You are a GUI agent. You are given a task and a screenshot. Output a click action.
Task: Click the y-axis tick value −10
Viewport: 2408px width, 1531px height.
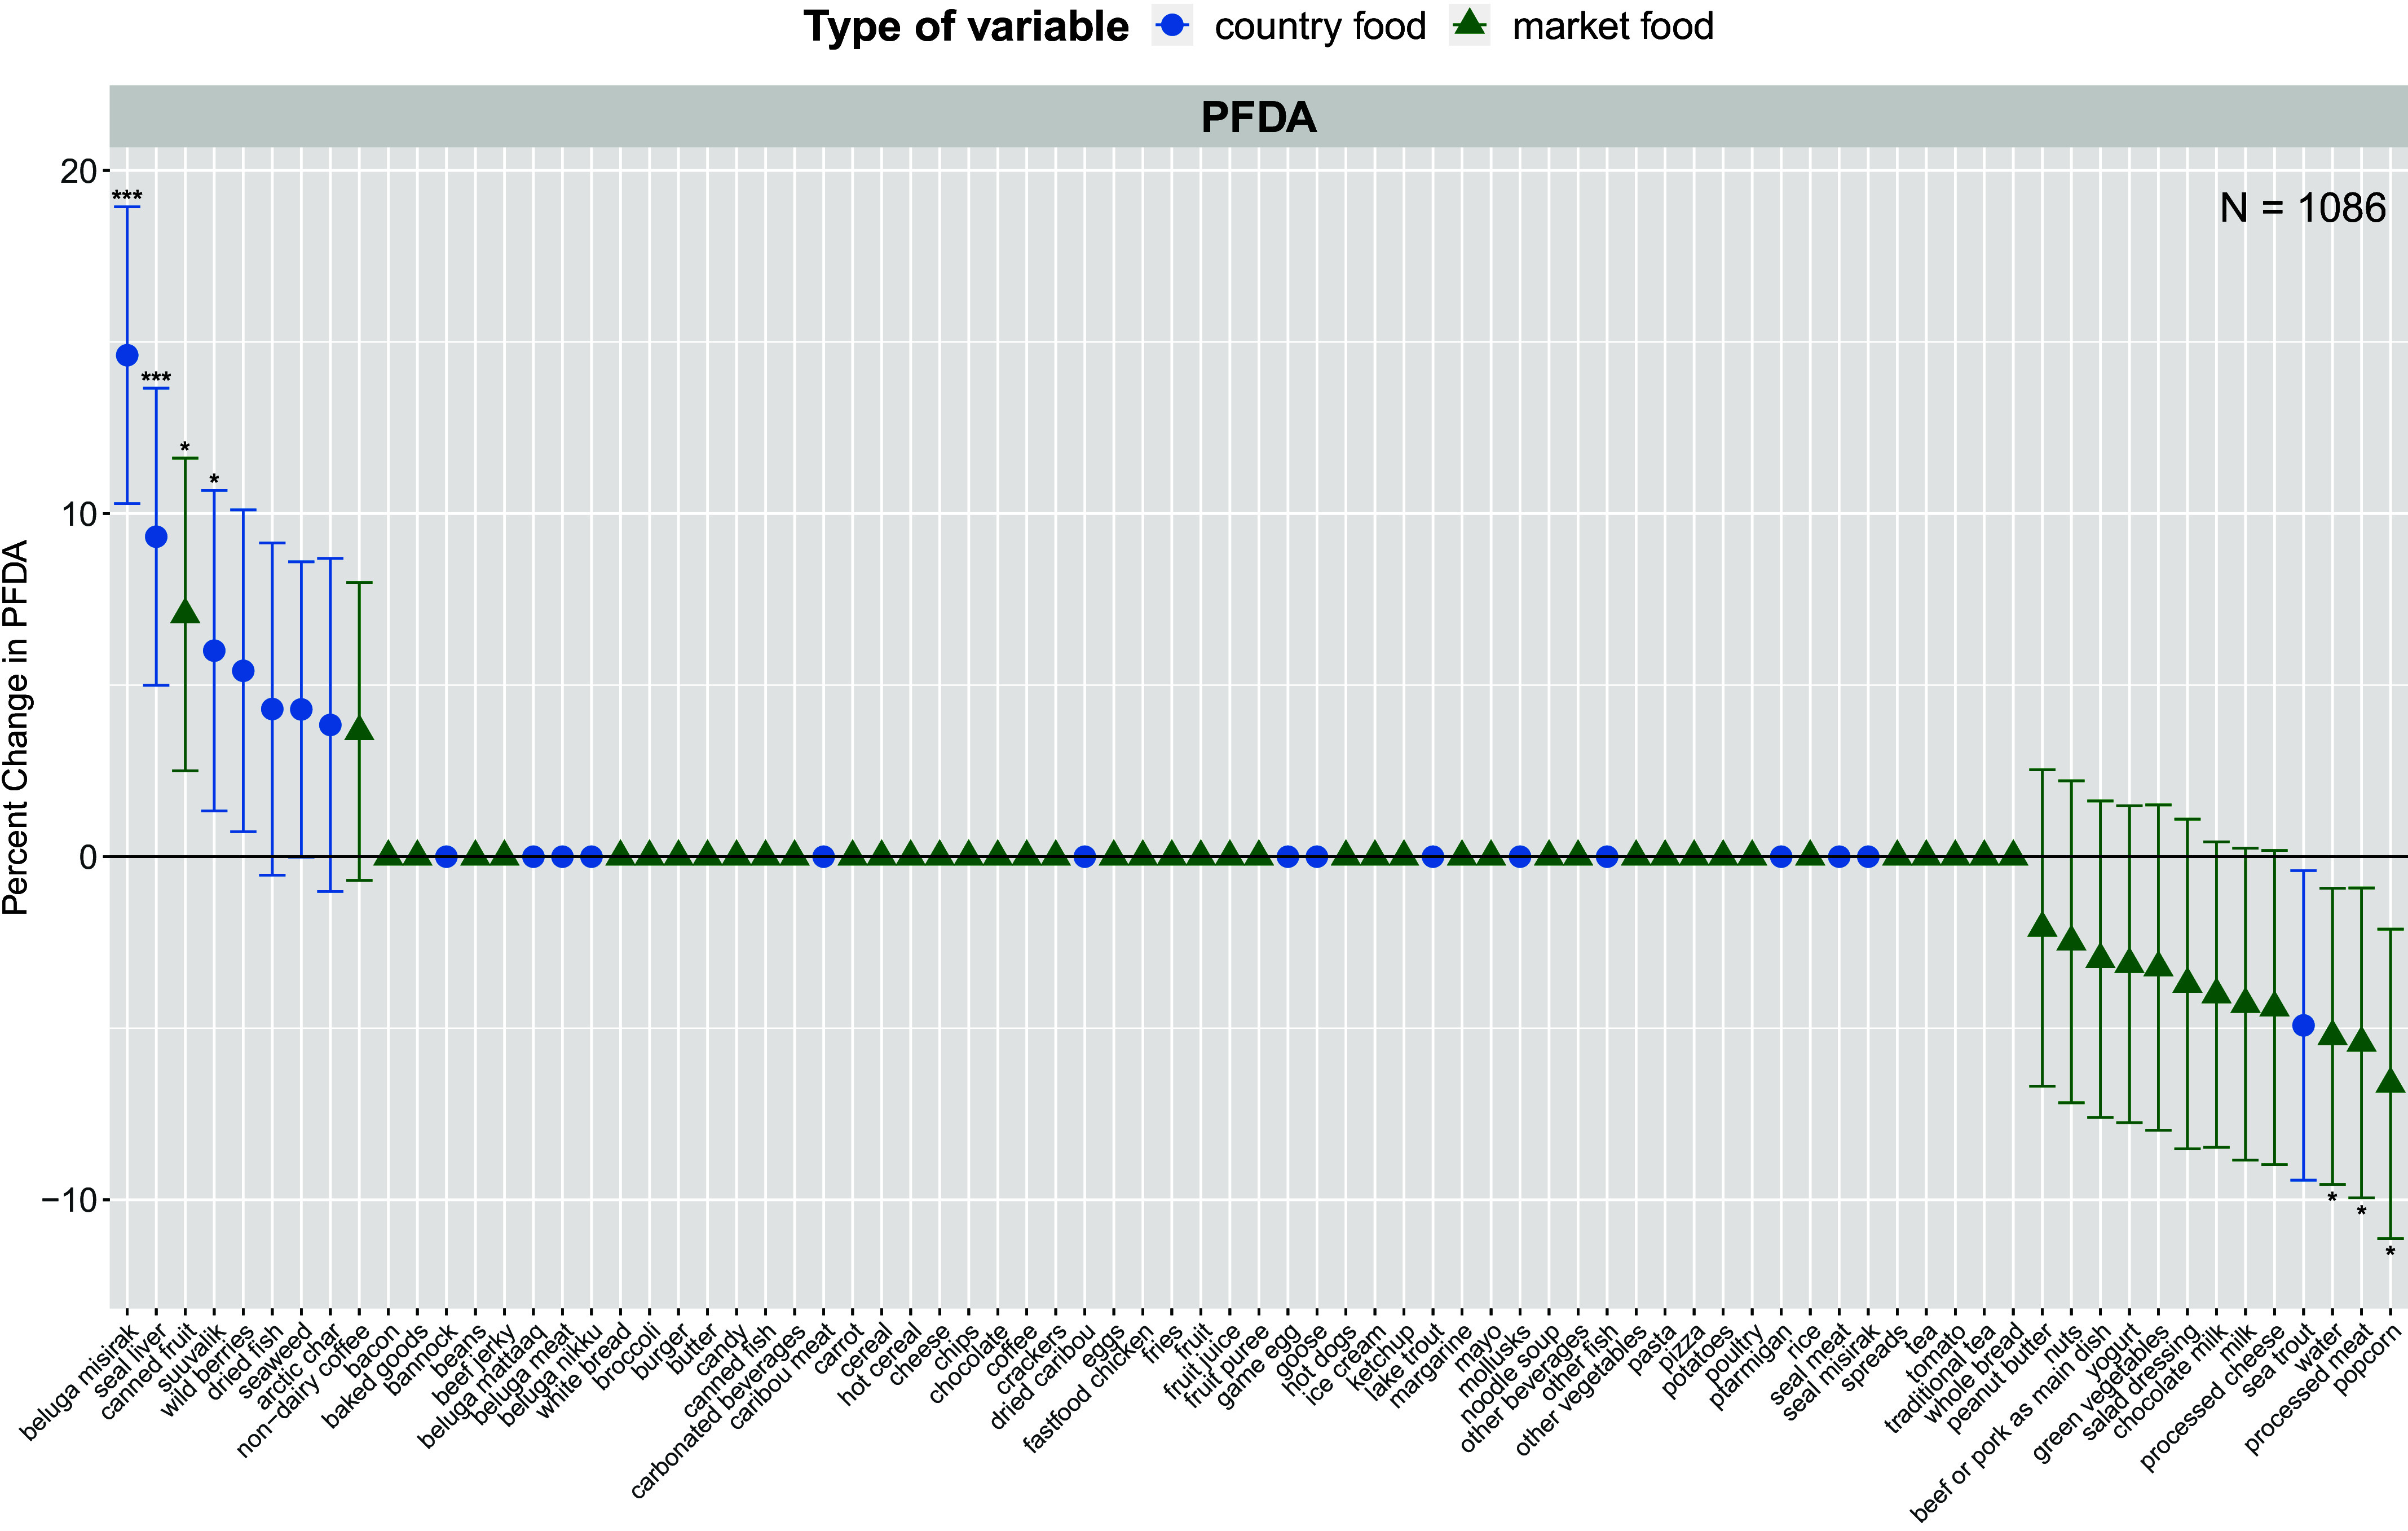coord(70,1200)
